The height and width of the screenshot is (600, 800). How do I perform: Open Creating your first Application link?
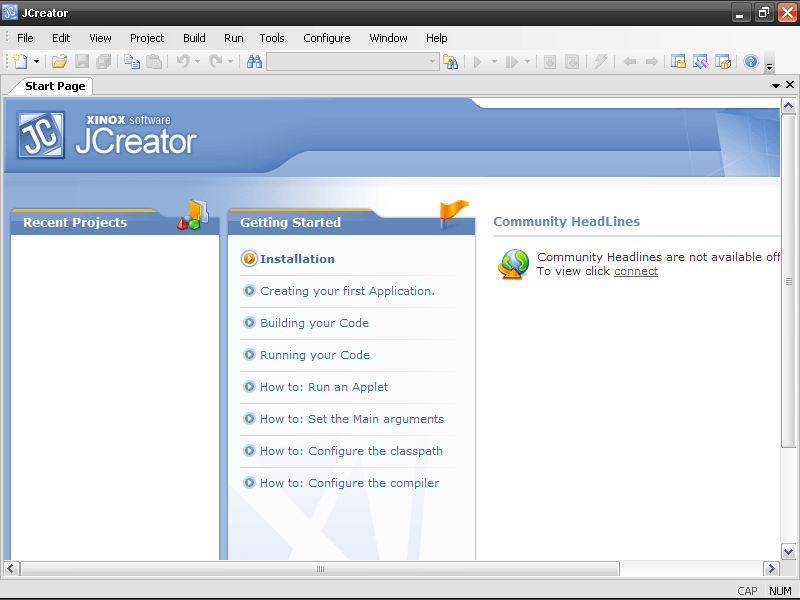pos(347,291)
